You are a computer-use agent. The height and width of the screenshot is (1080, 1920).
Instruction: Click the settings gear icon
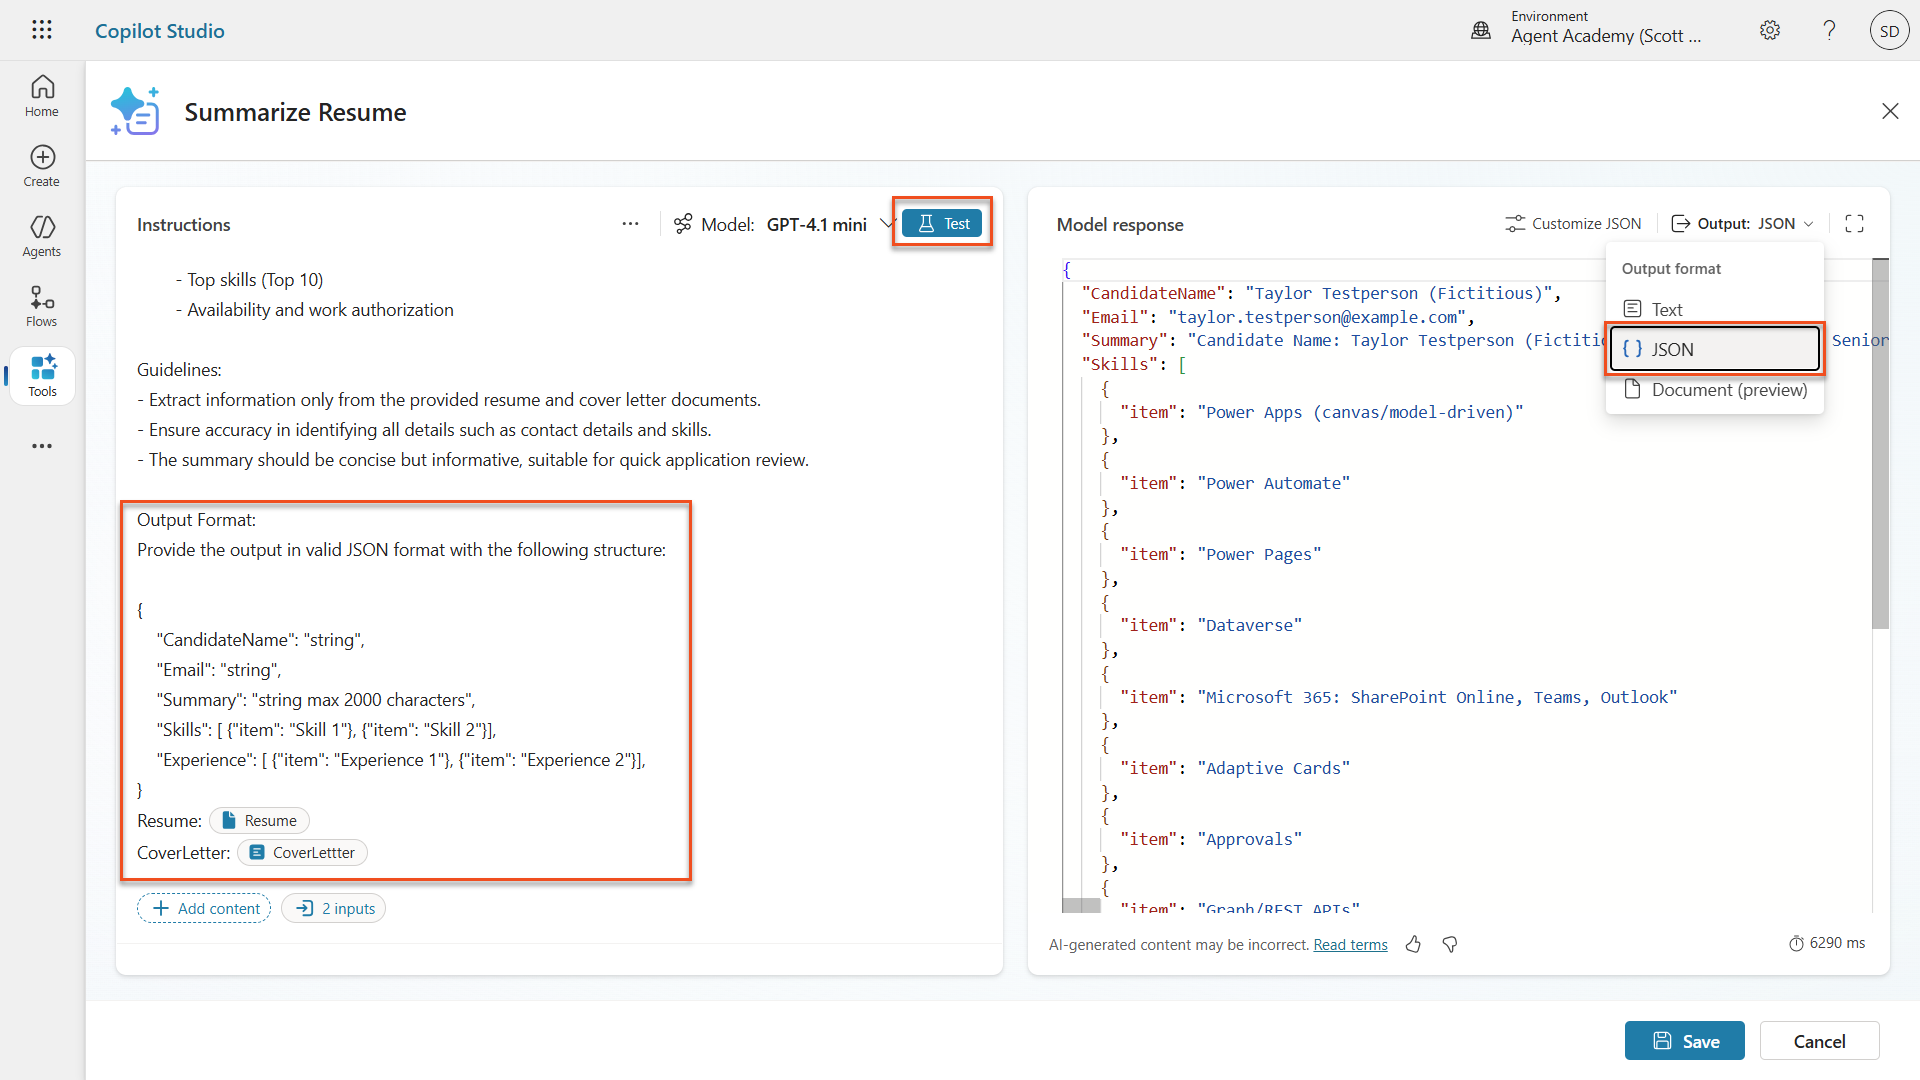1770,30
